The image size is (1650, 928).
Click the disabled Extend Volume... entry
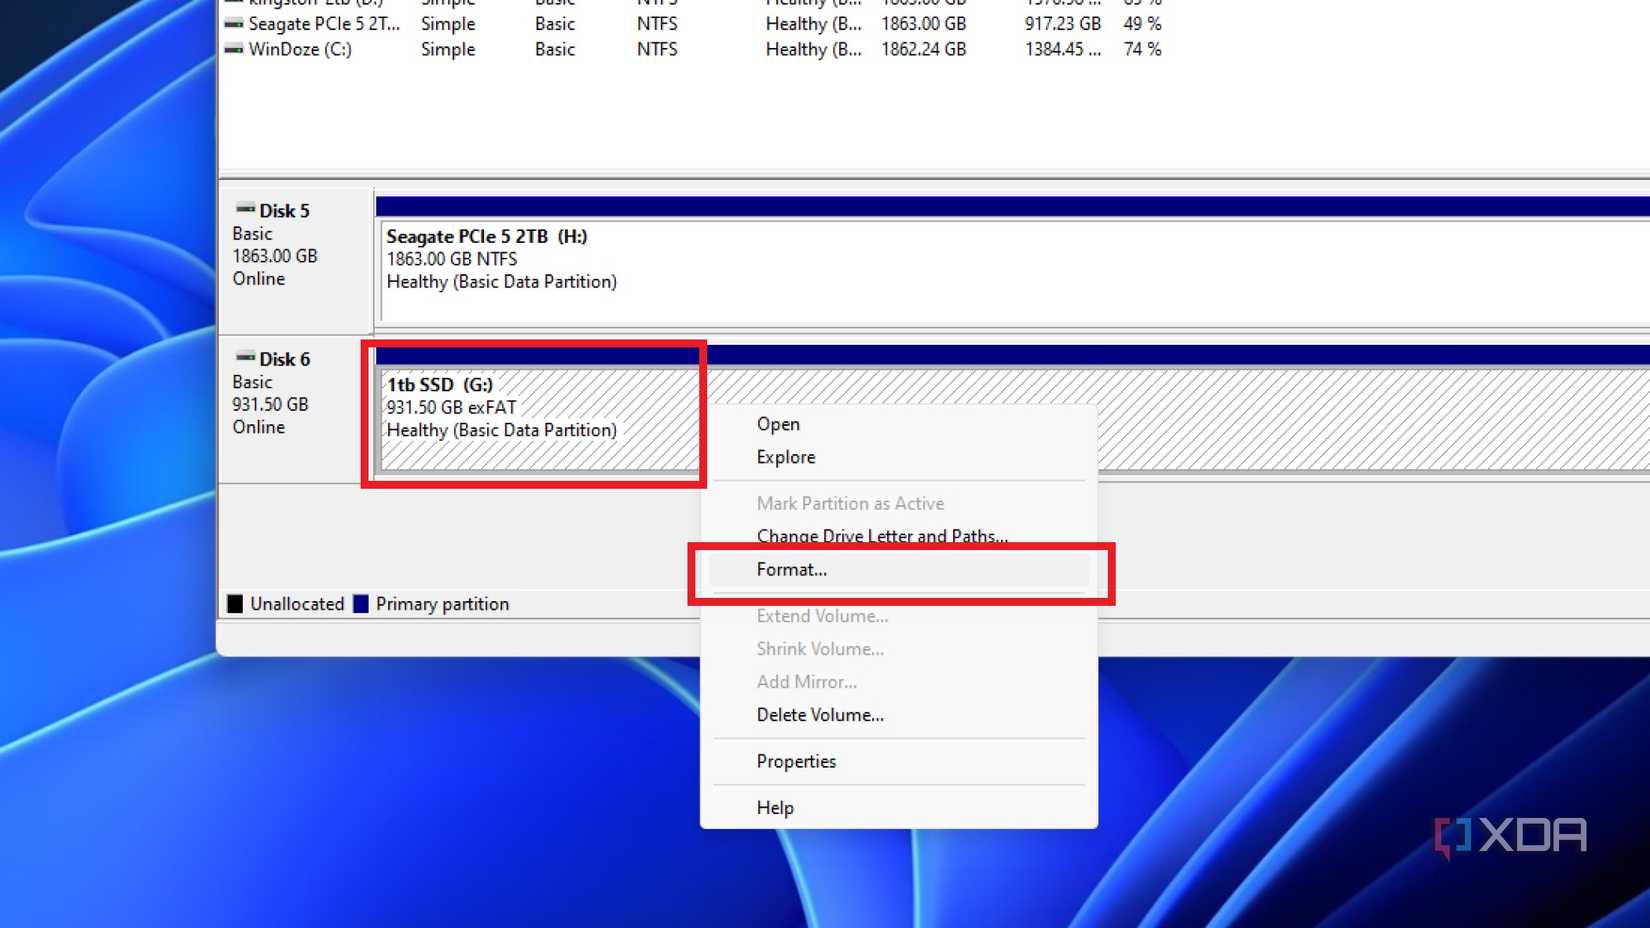(822, 616)
